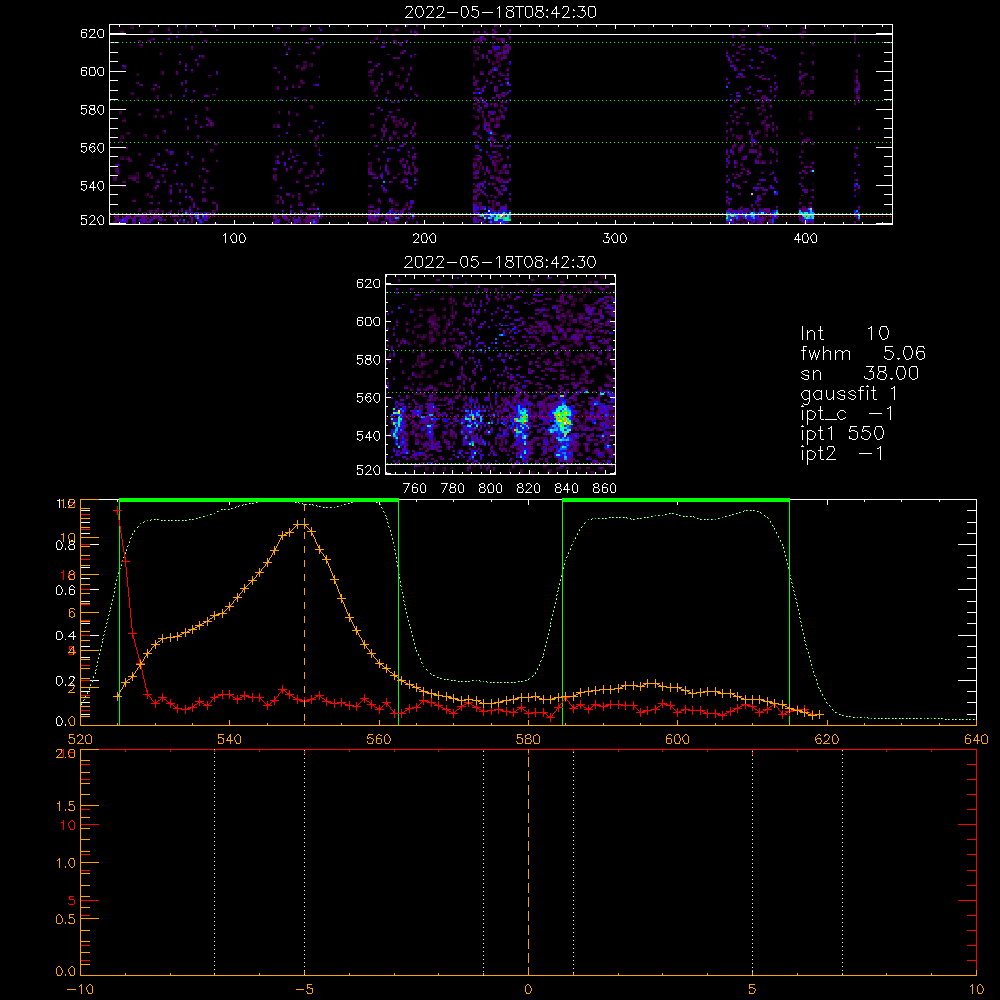This screenshot has height=1000, width=1000.
Task: Click the 560 y-axis label of top plot
Action: (x=92, y=147)
